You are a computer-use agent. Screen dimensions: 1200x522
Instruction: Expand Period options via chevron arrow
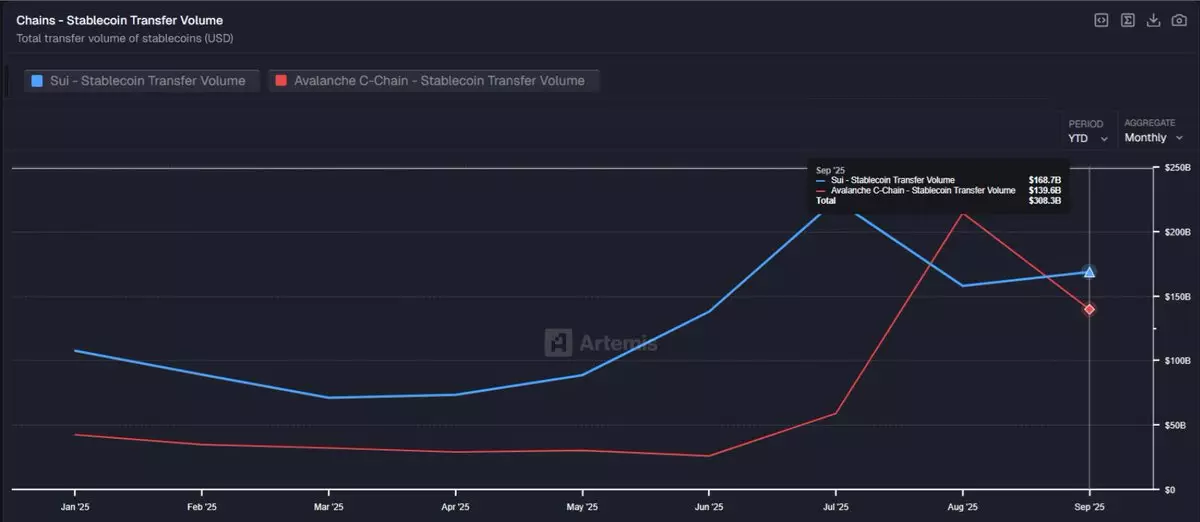pos(1104,139)
